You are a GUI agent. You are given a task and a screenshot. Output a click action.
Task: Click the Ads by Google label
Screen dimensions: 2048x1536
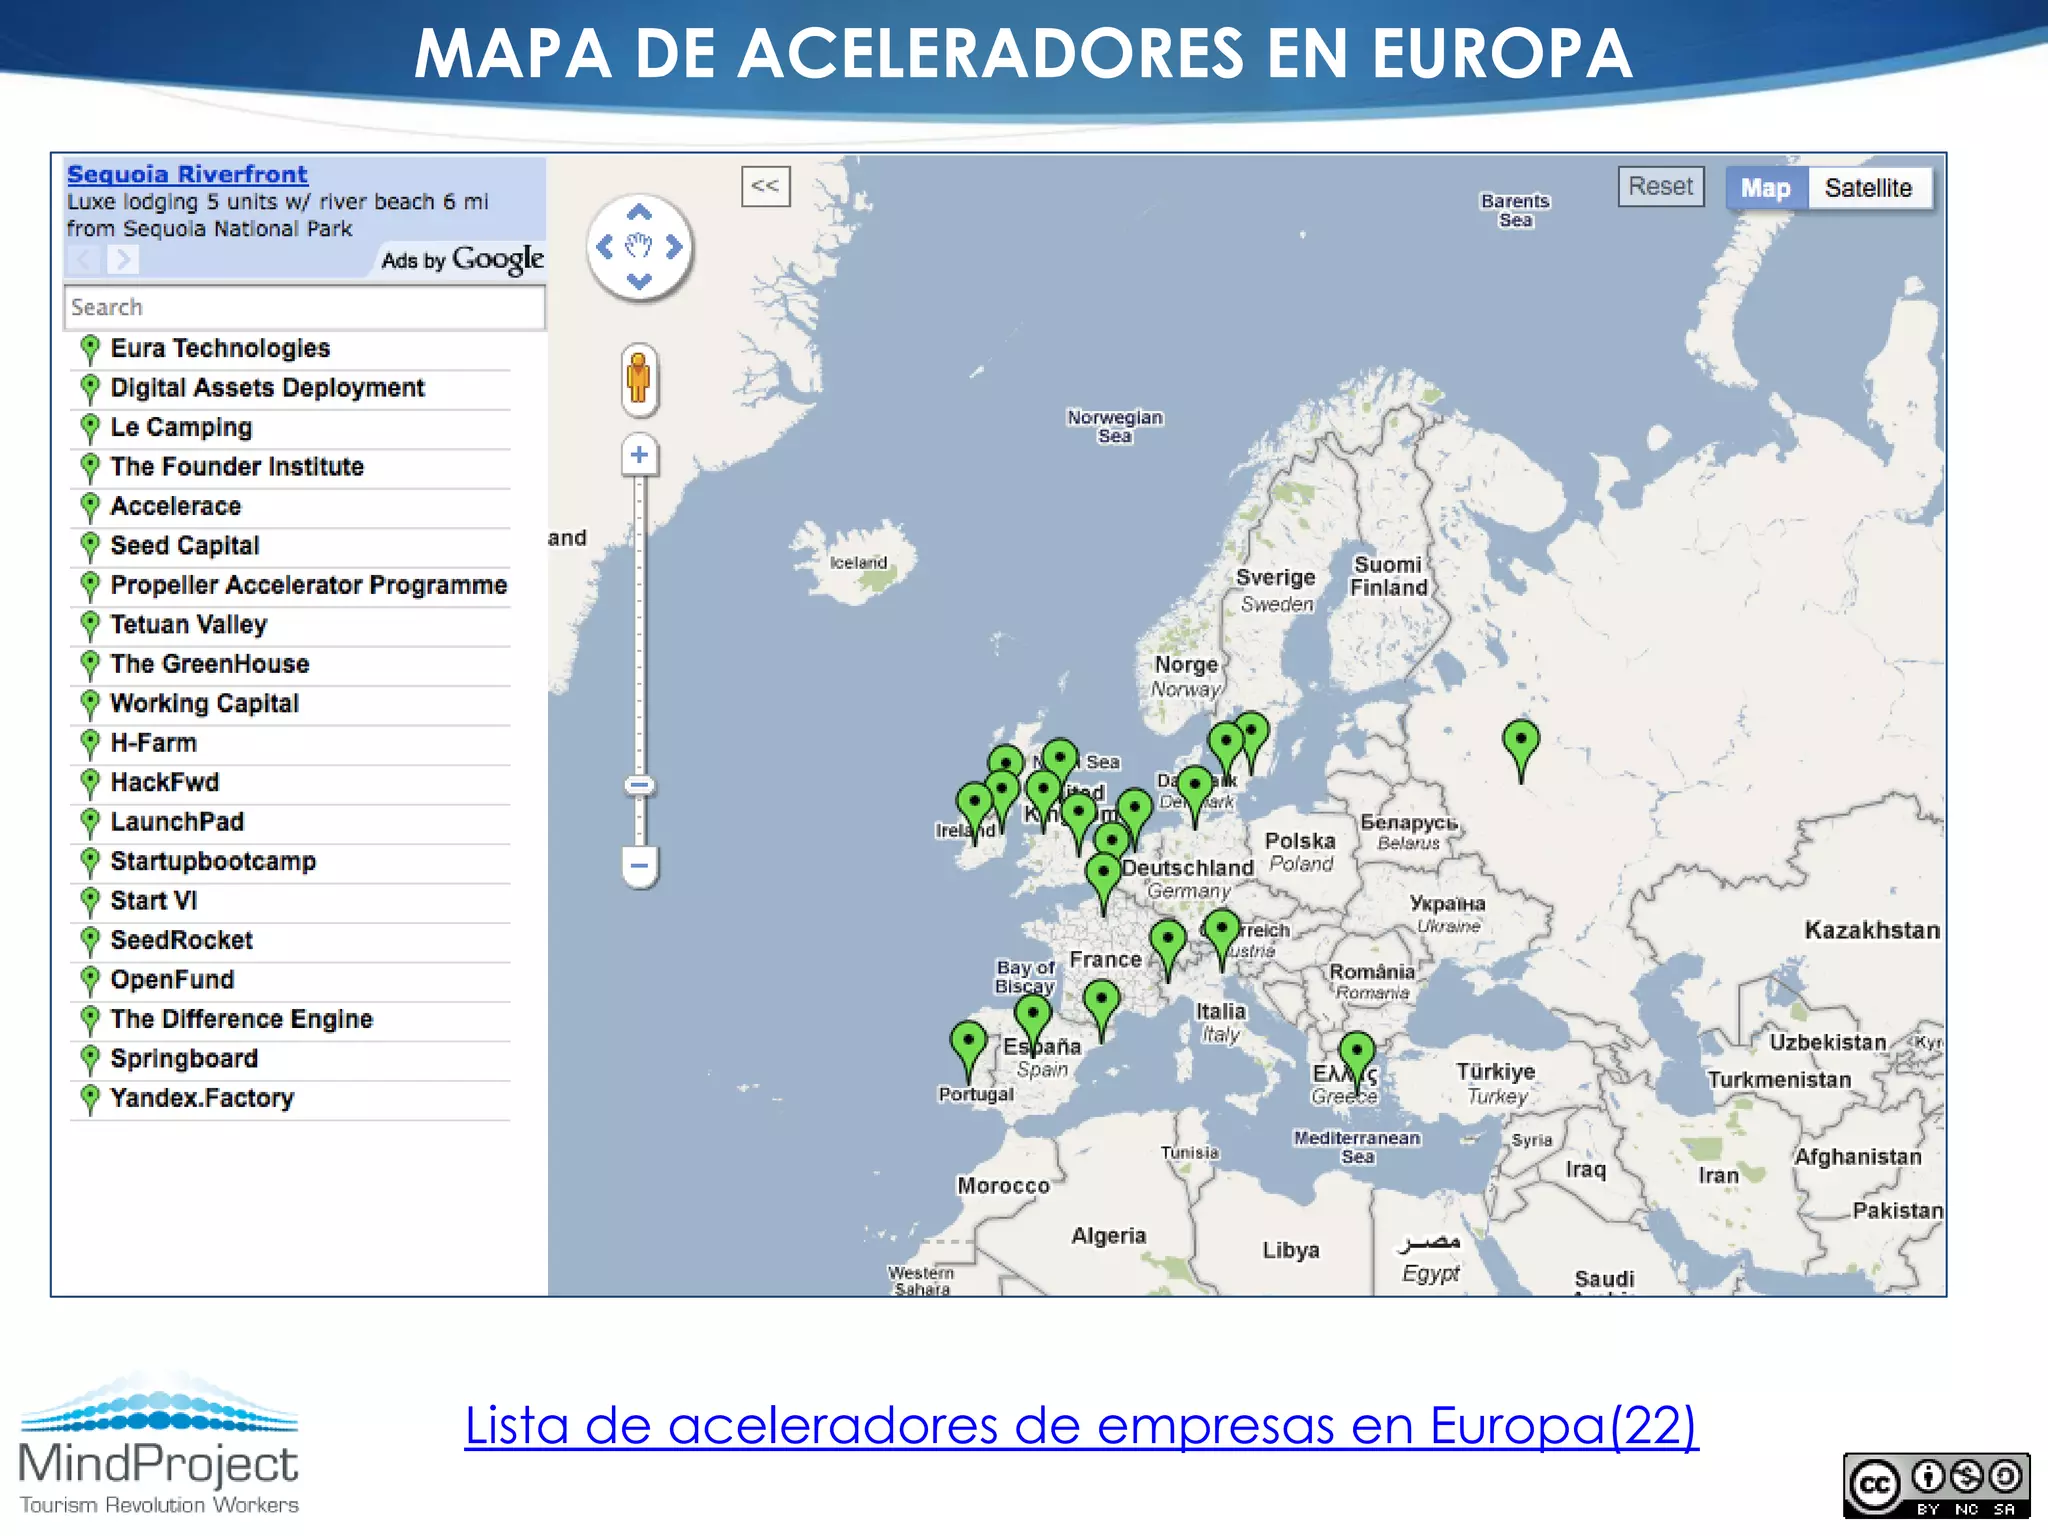462,260
